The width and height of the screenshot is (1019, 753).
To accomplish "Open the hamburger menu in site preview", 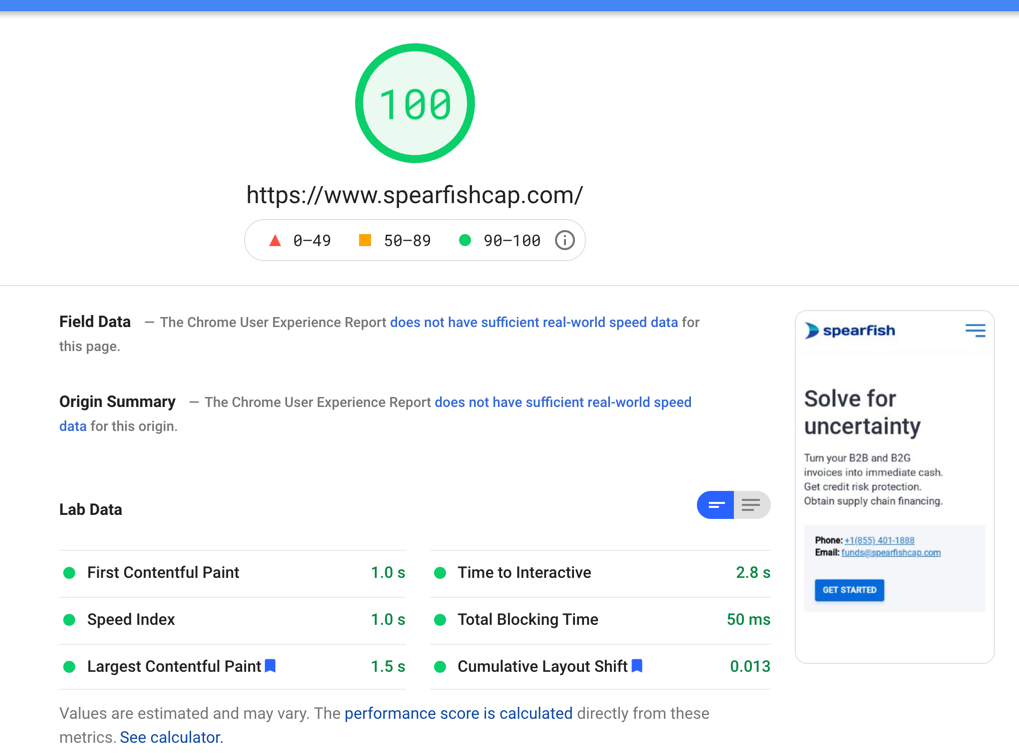I will click(975, 330).
